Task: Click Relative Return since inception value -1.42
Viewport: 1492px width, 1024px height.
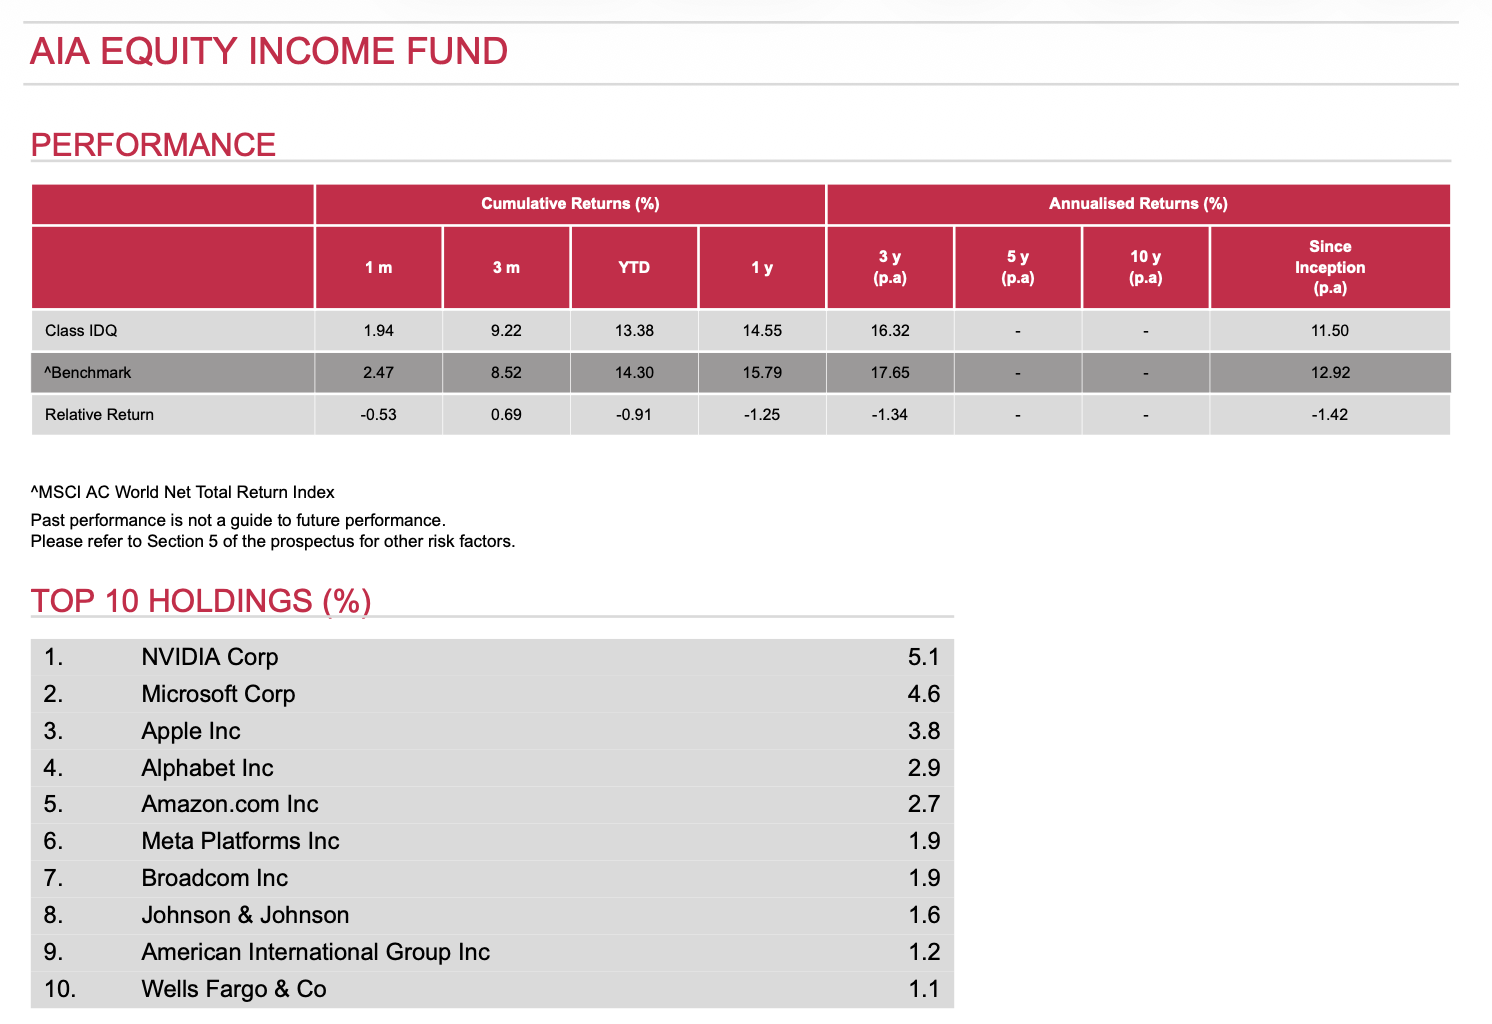Action: coord(1329,415)
